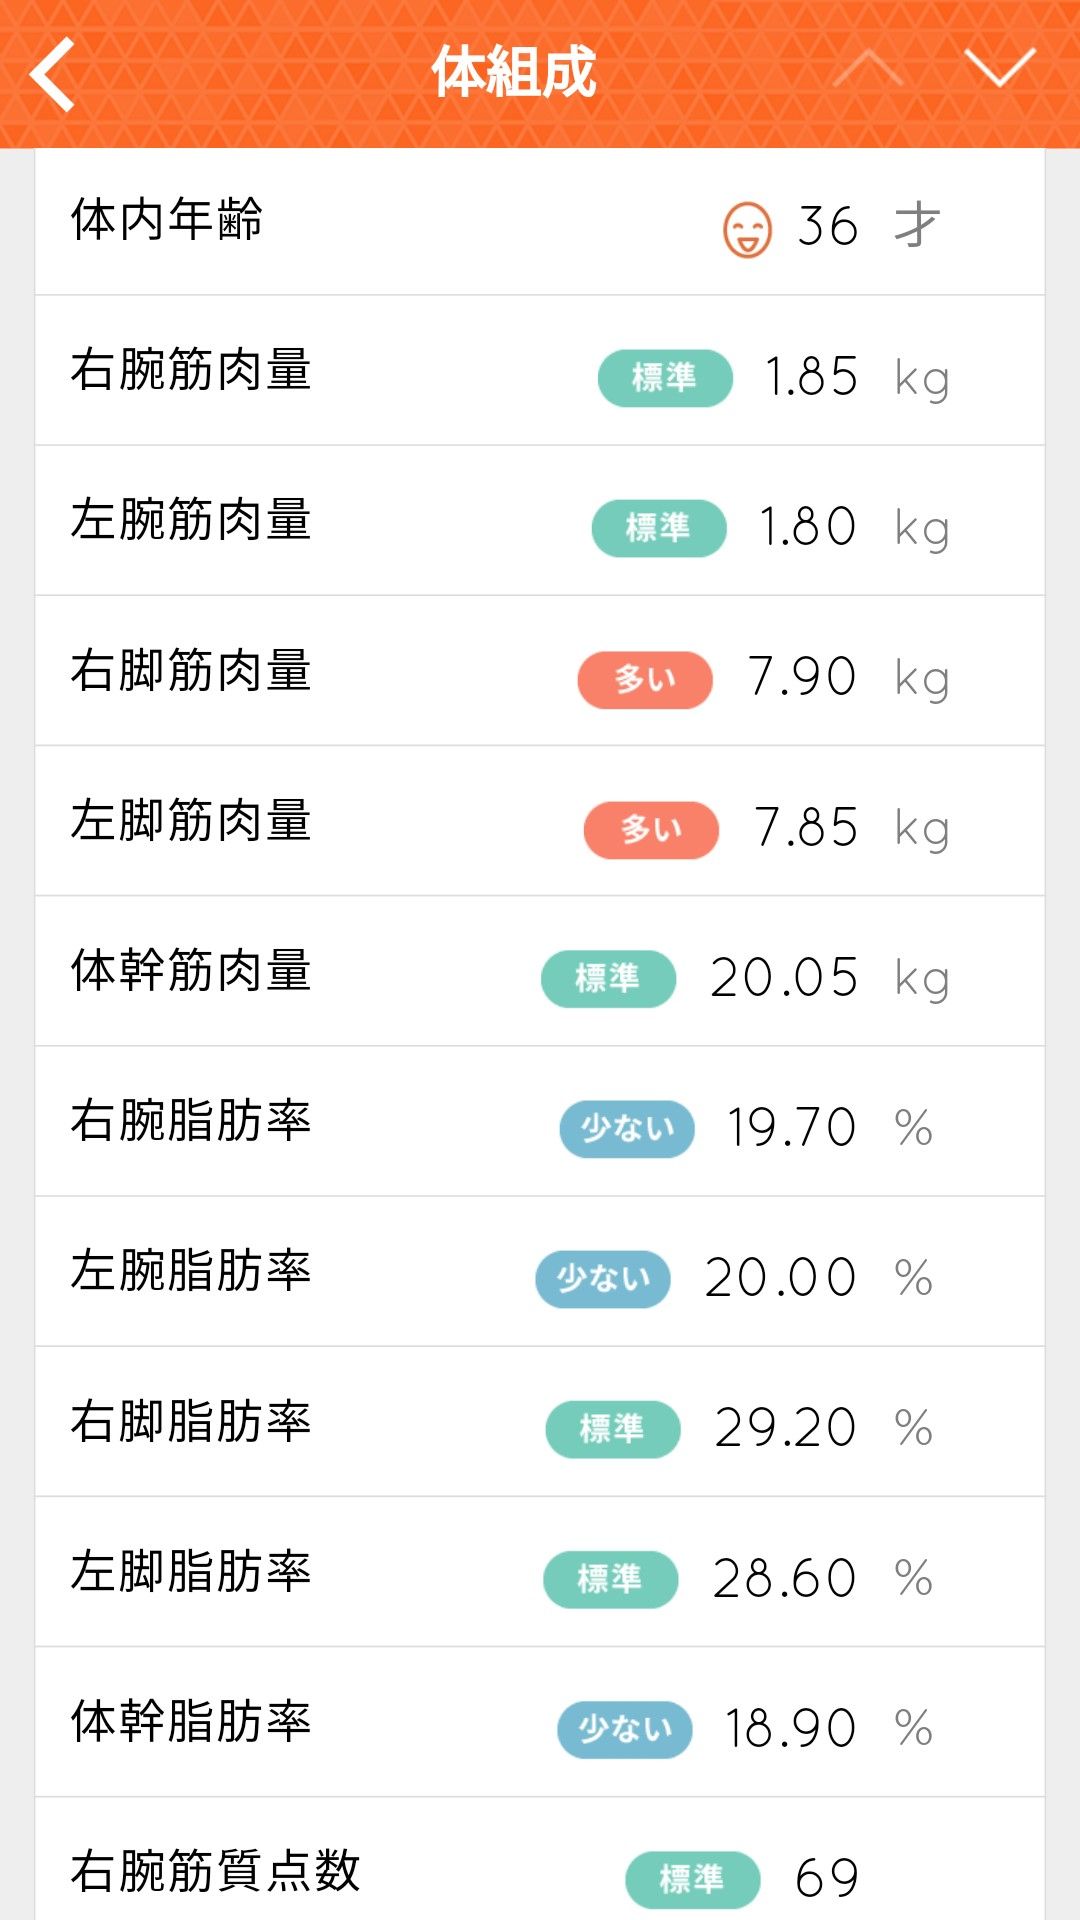Tap the back arrow in header
The width and height of the screenshot is (1080, 1920).
click(53, 73)
